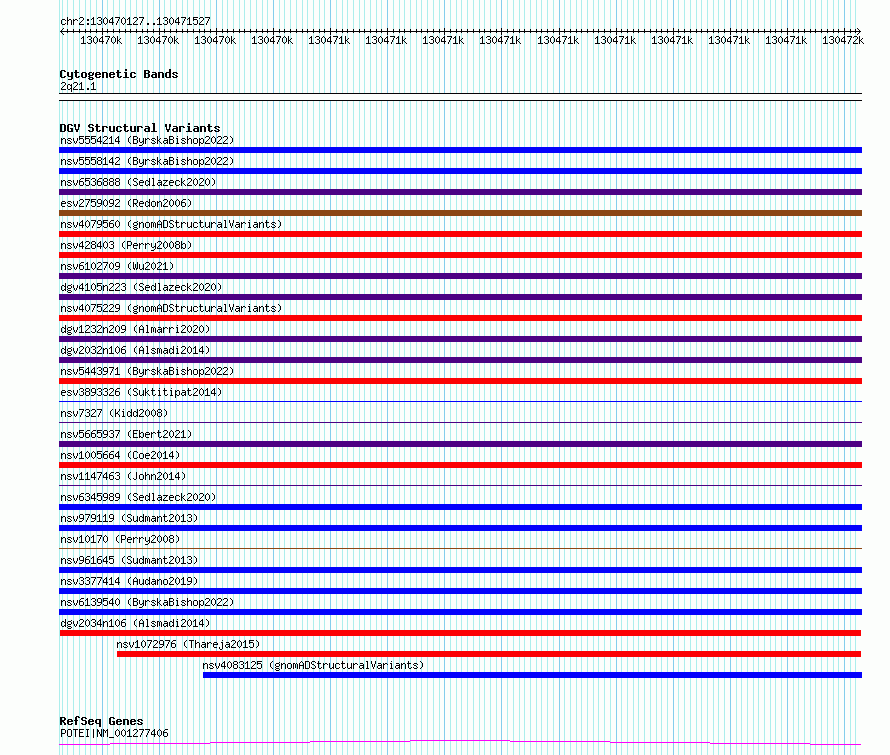Open variant nsv979119 (Sudmant2013)

[129, 518]
